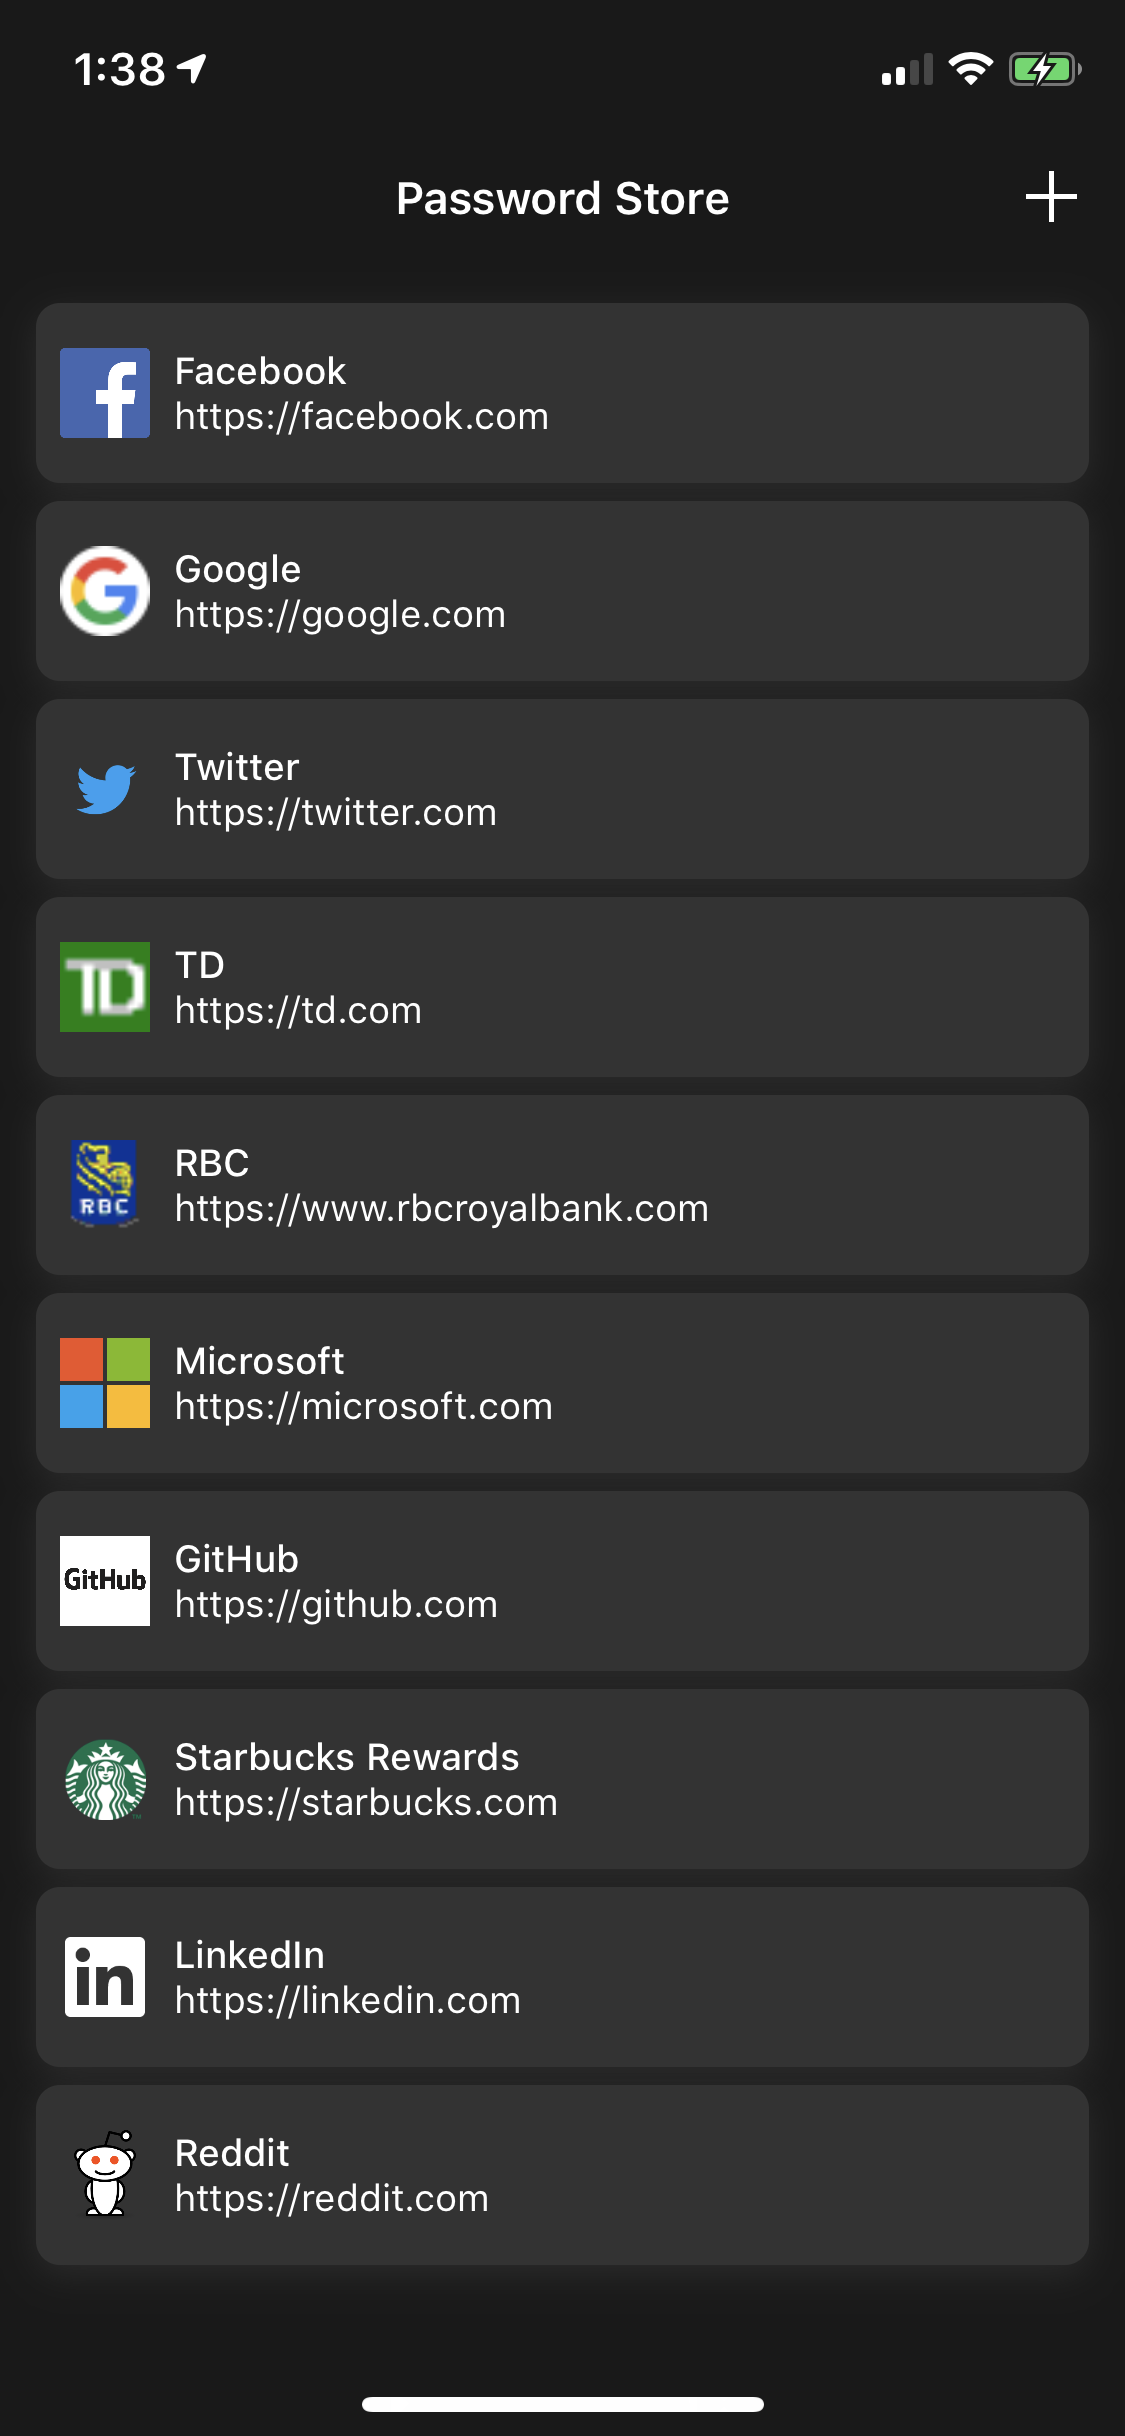Open the Reddit entry title
1125x2436 pixels.
232,2153
